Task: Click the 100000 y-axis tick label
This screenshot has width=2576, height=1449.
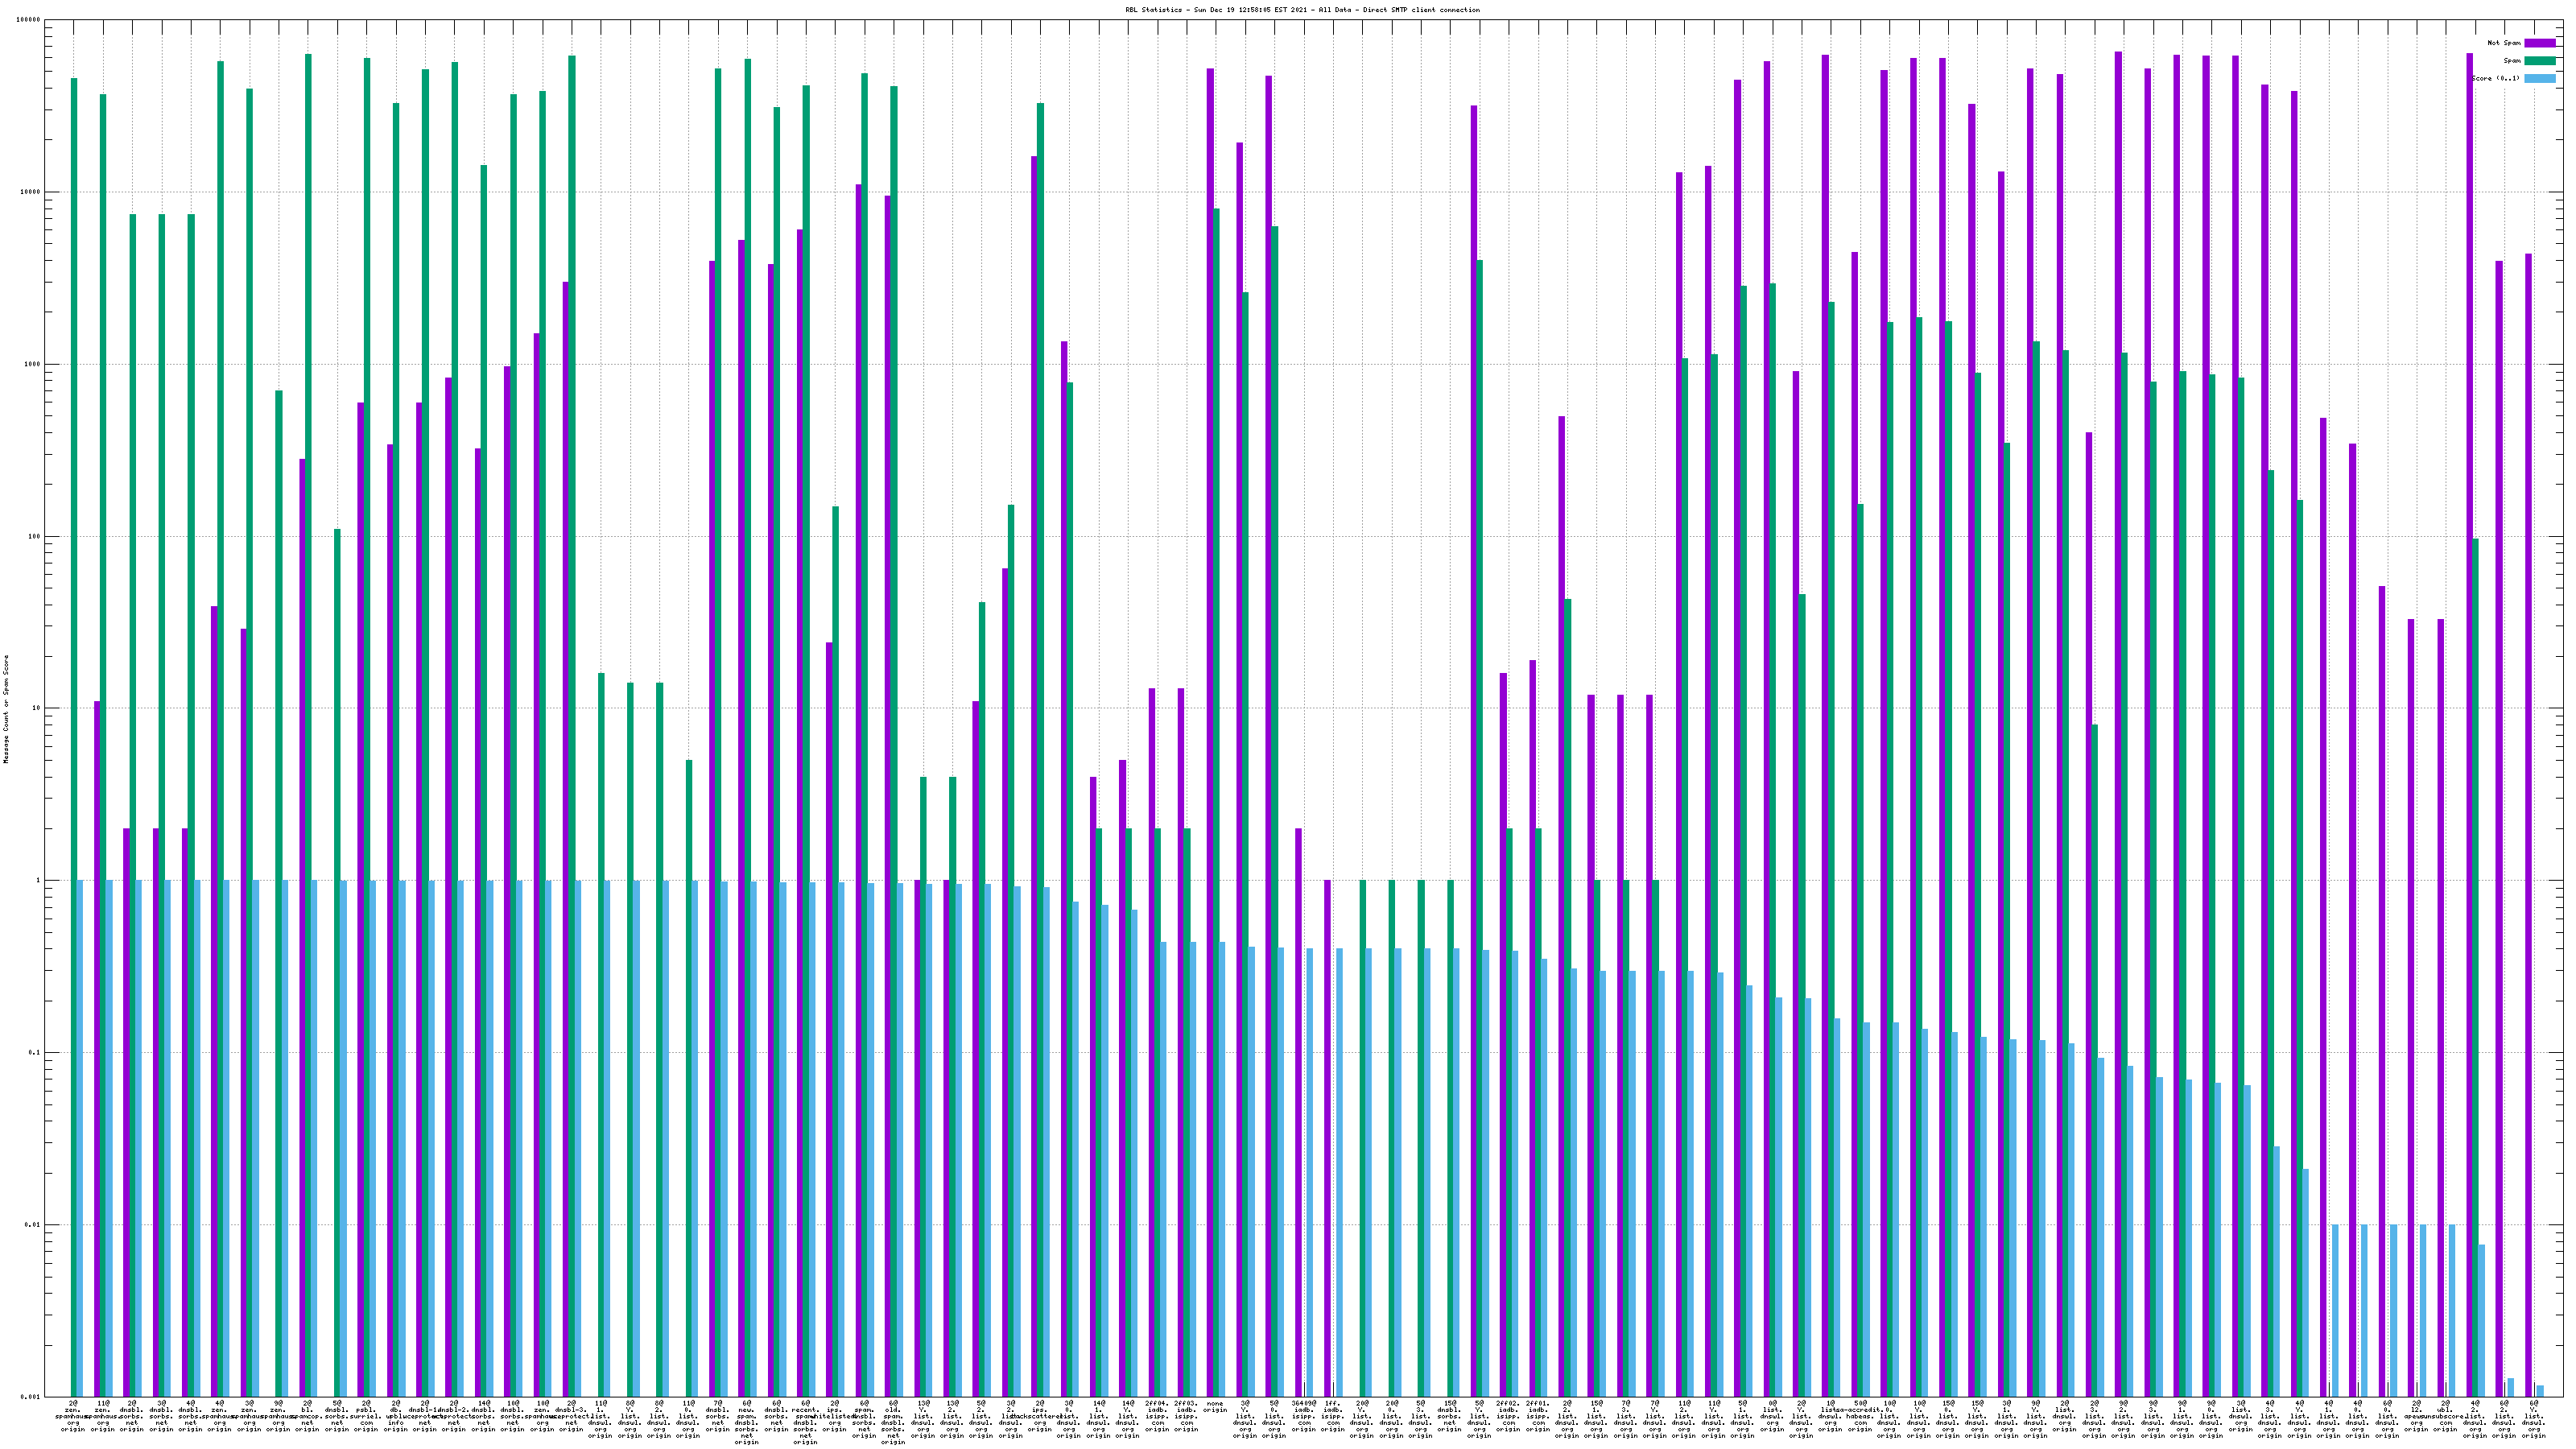Action: (x=28, y=20)
